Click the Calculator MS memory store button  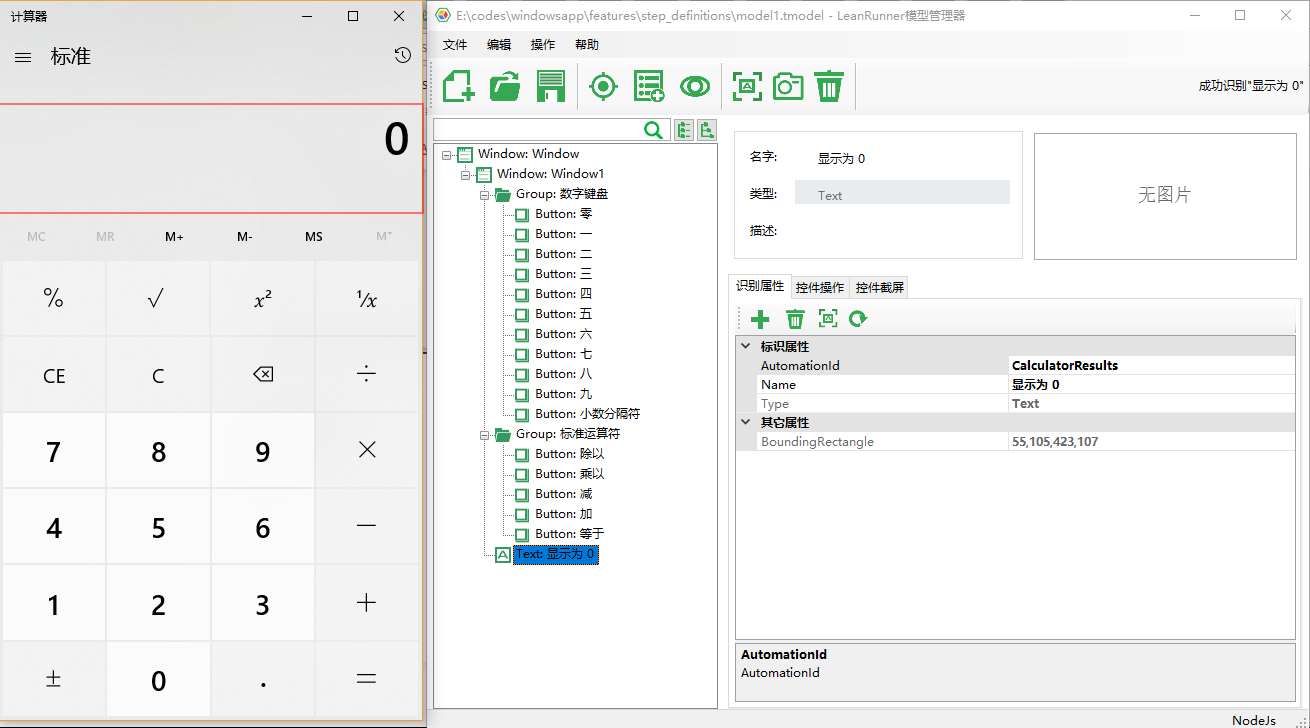pos(314,237)
